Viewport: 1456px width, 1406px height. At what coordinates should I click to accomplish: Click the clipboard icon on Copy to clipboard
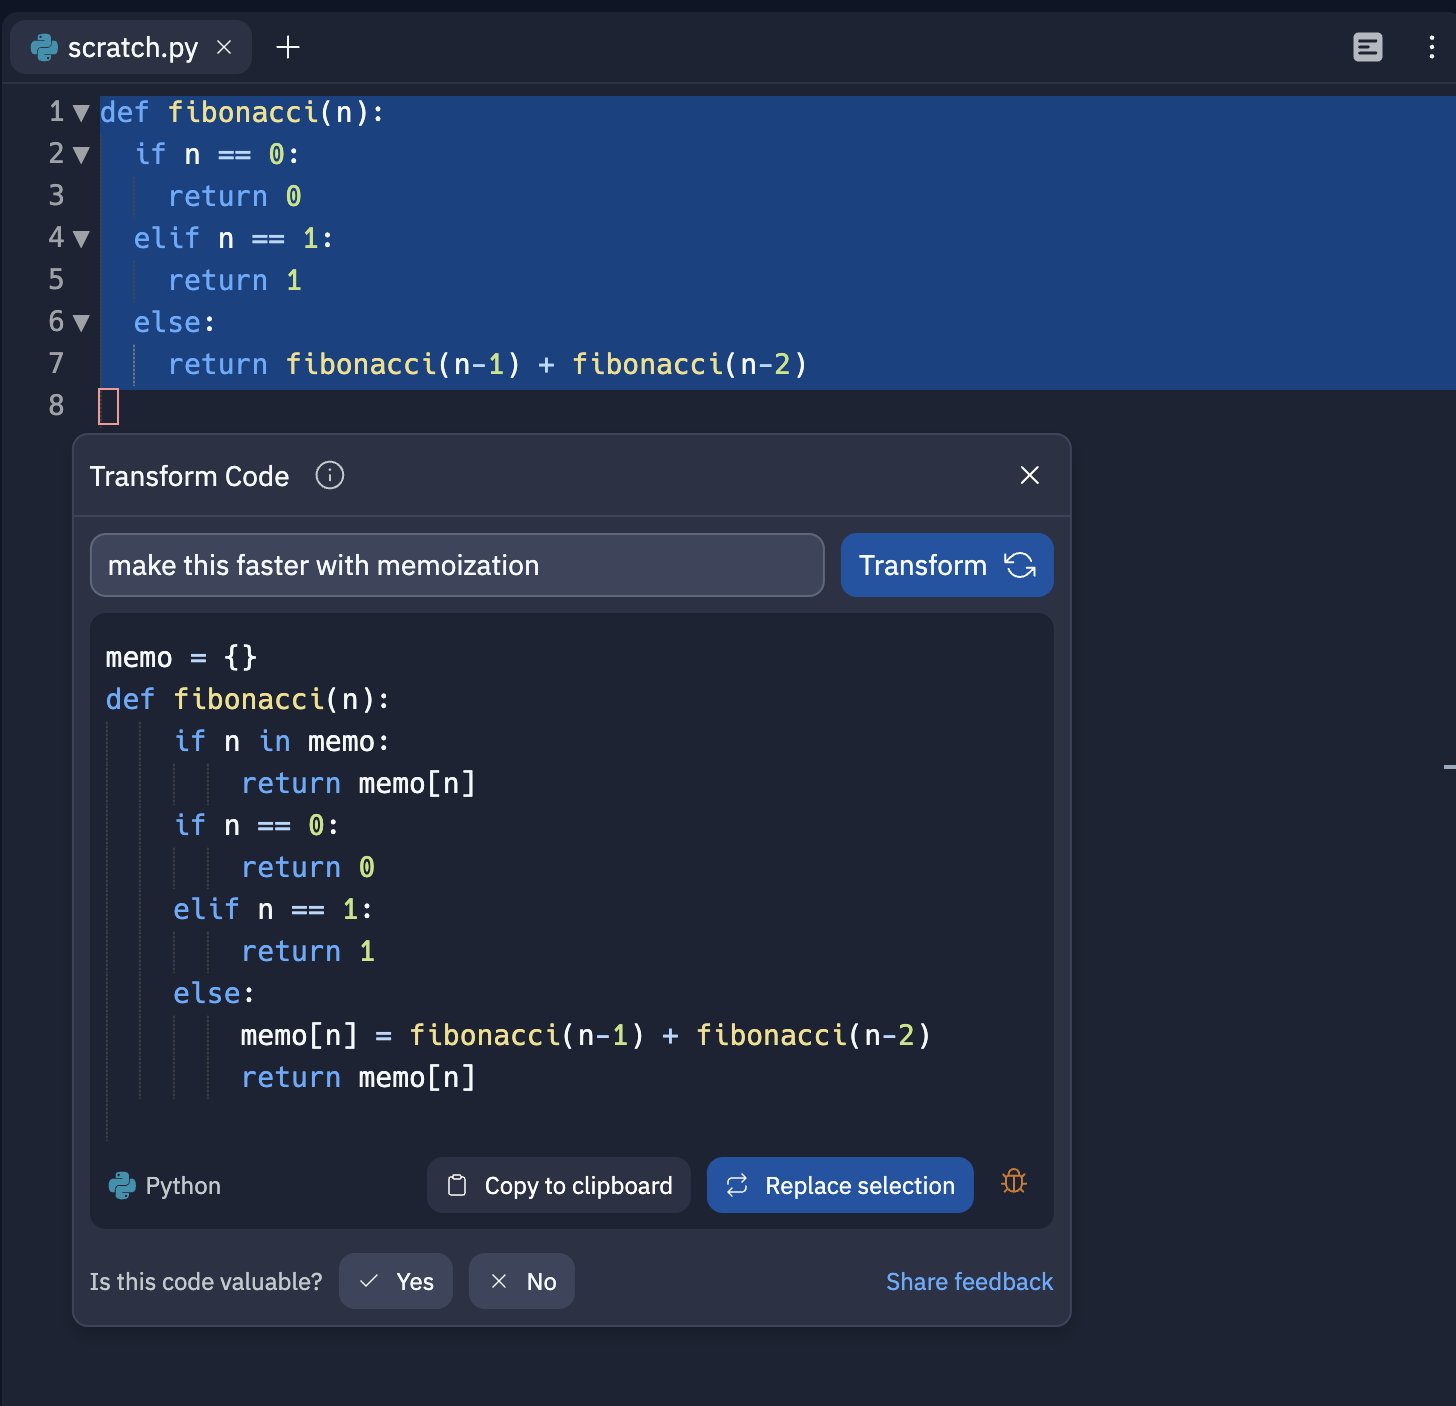[457, 1184]
